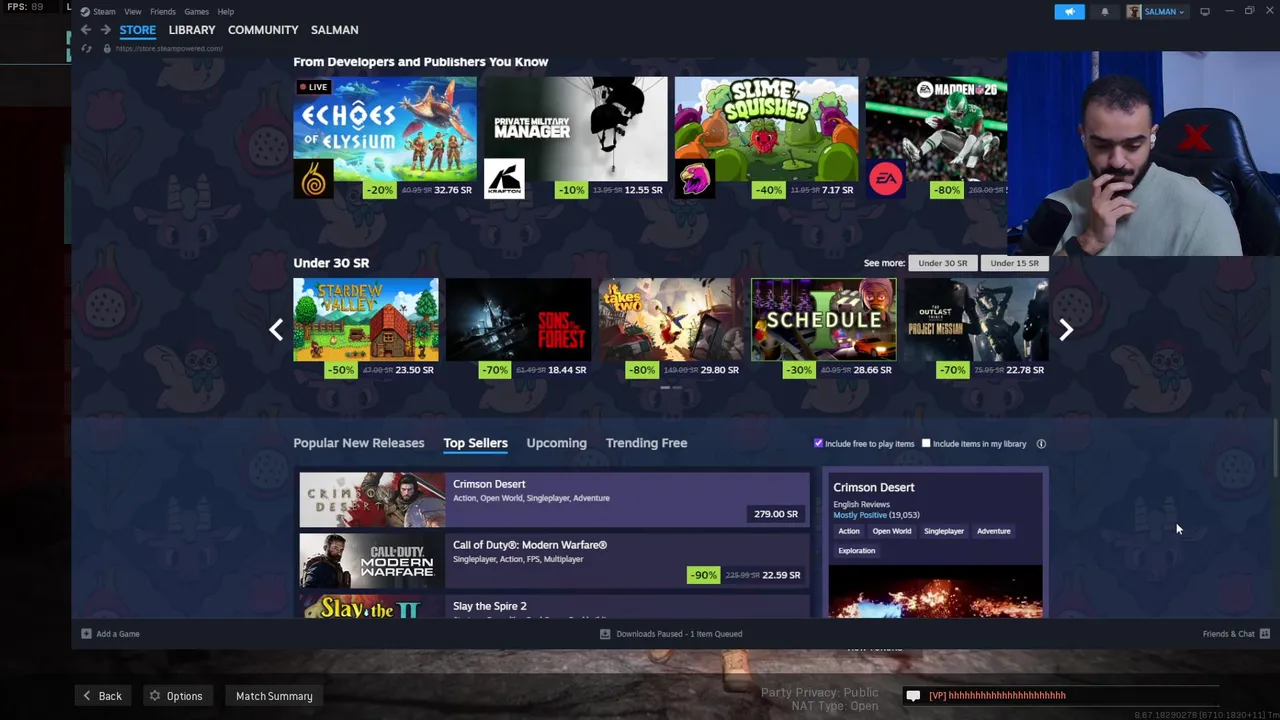Switch to the Upcoming tab
This screenshot has height=720, width=1280.
[x=556, y=443]
